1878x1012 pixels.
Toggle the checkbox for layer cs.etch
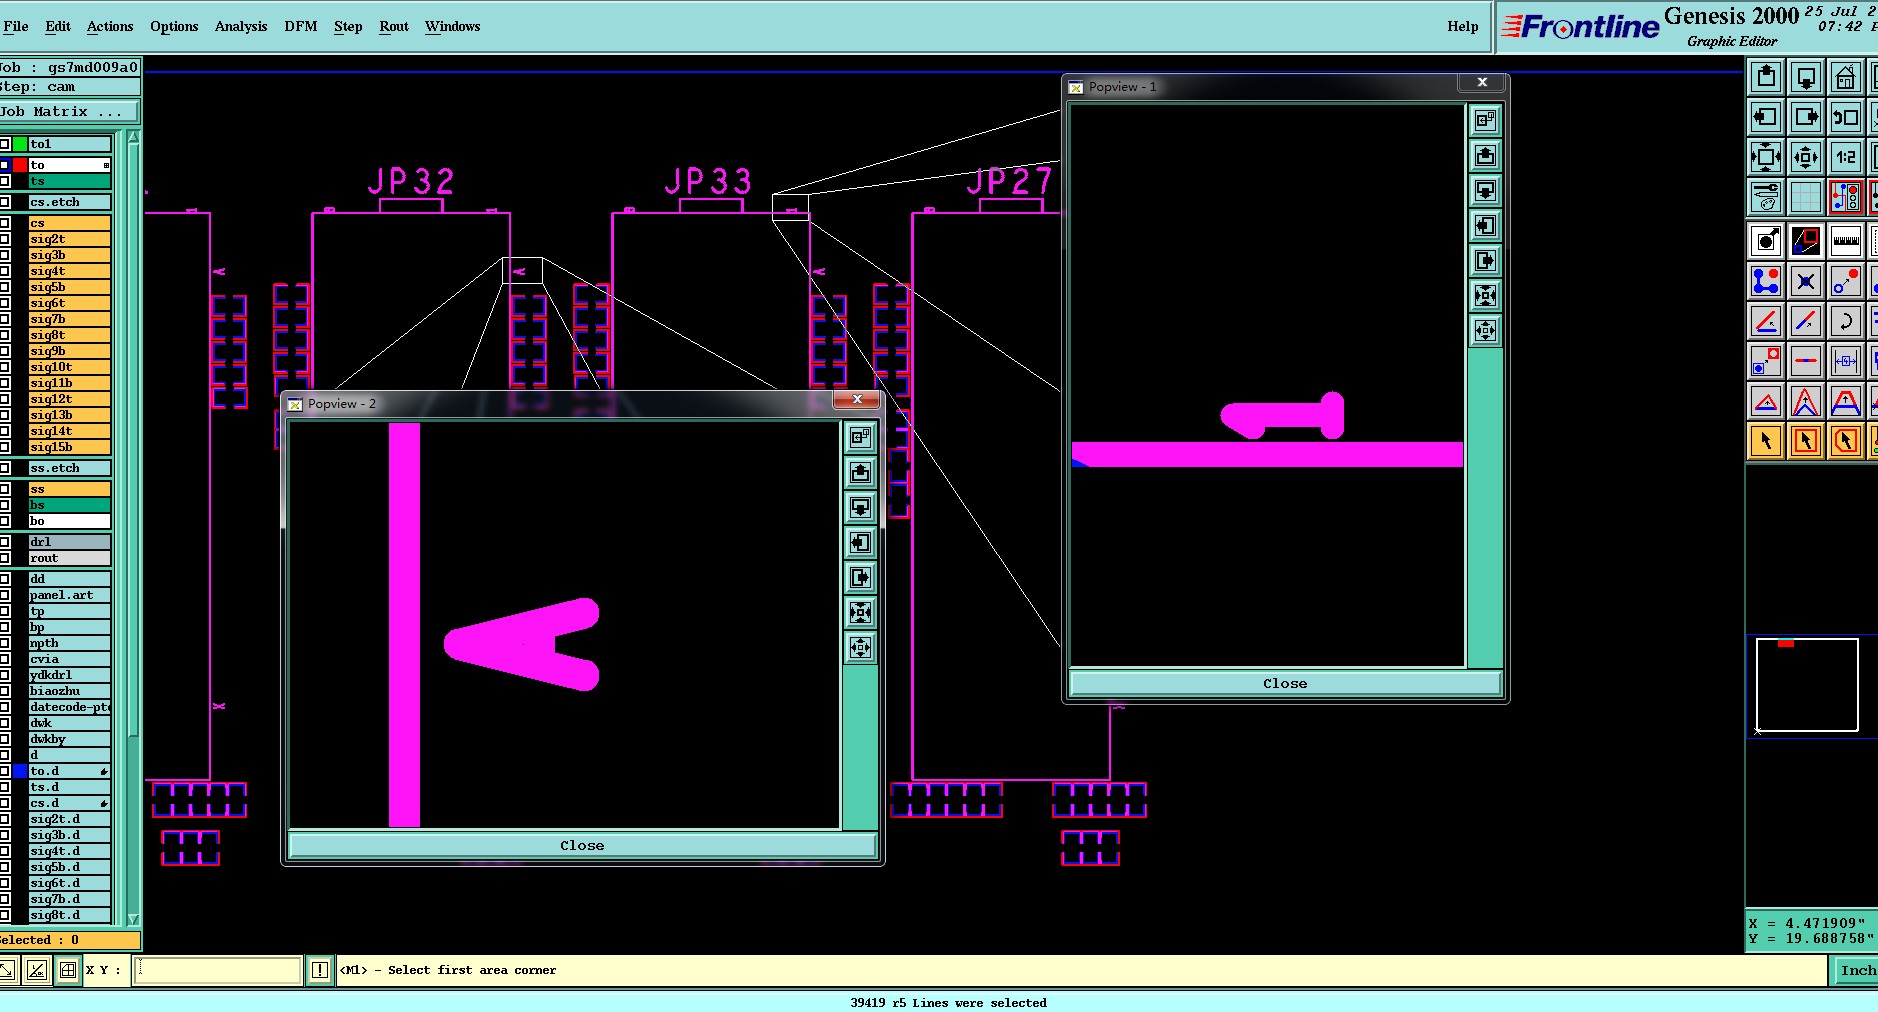[x=5, y=202]
